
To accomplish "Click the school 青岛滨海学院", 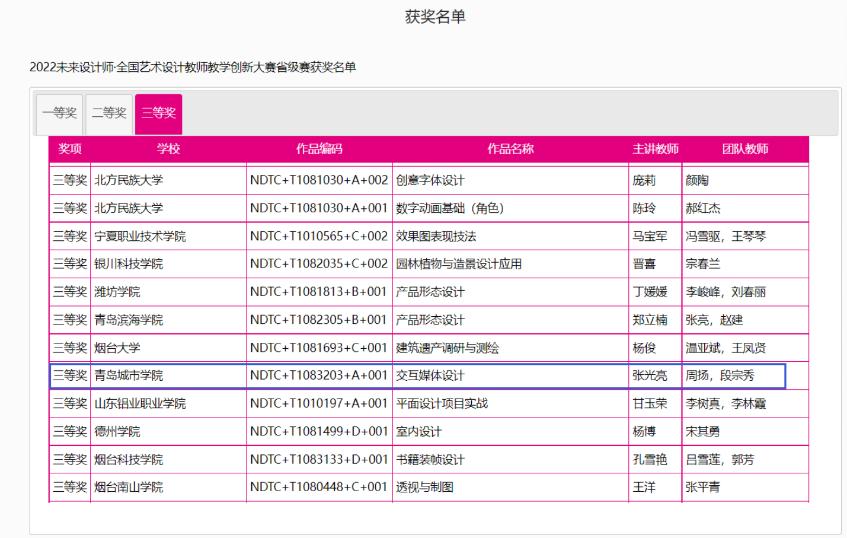I will pyautogui.click(x=129, y=320).
